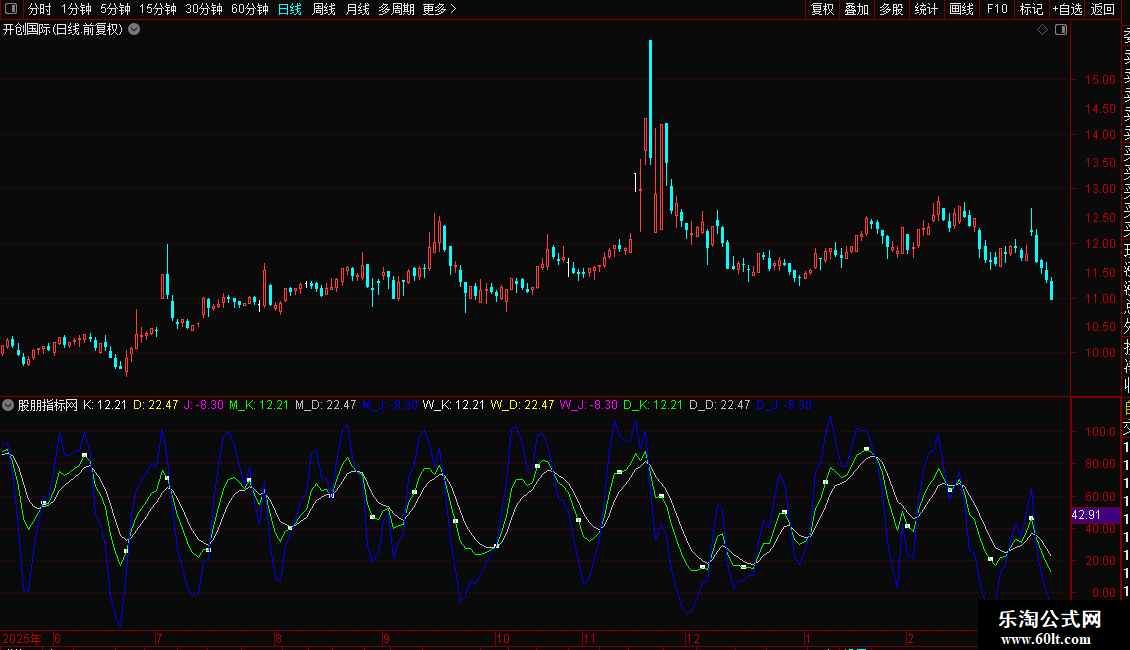
Task: Click the 开创国际(日线.前复权) chart title
Action: 63,30
